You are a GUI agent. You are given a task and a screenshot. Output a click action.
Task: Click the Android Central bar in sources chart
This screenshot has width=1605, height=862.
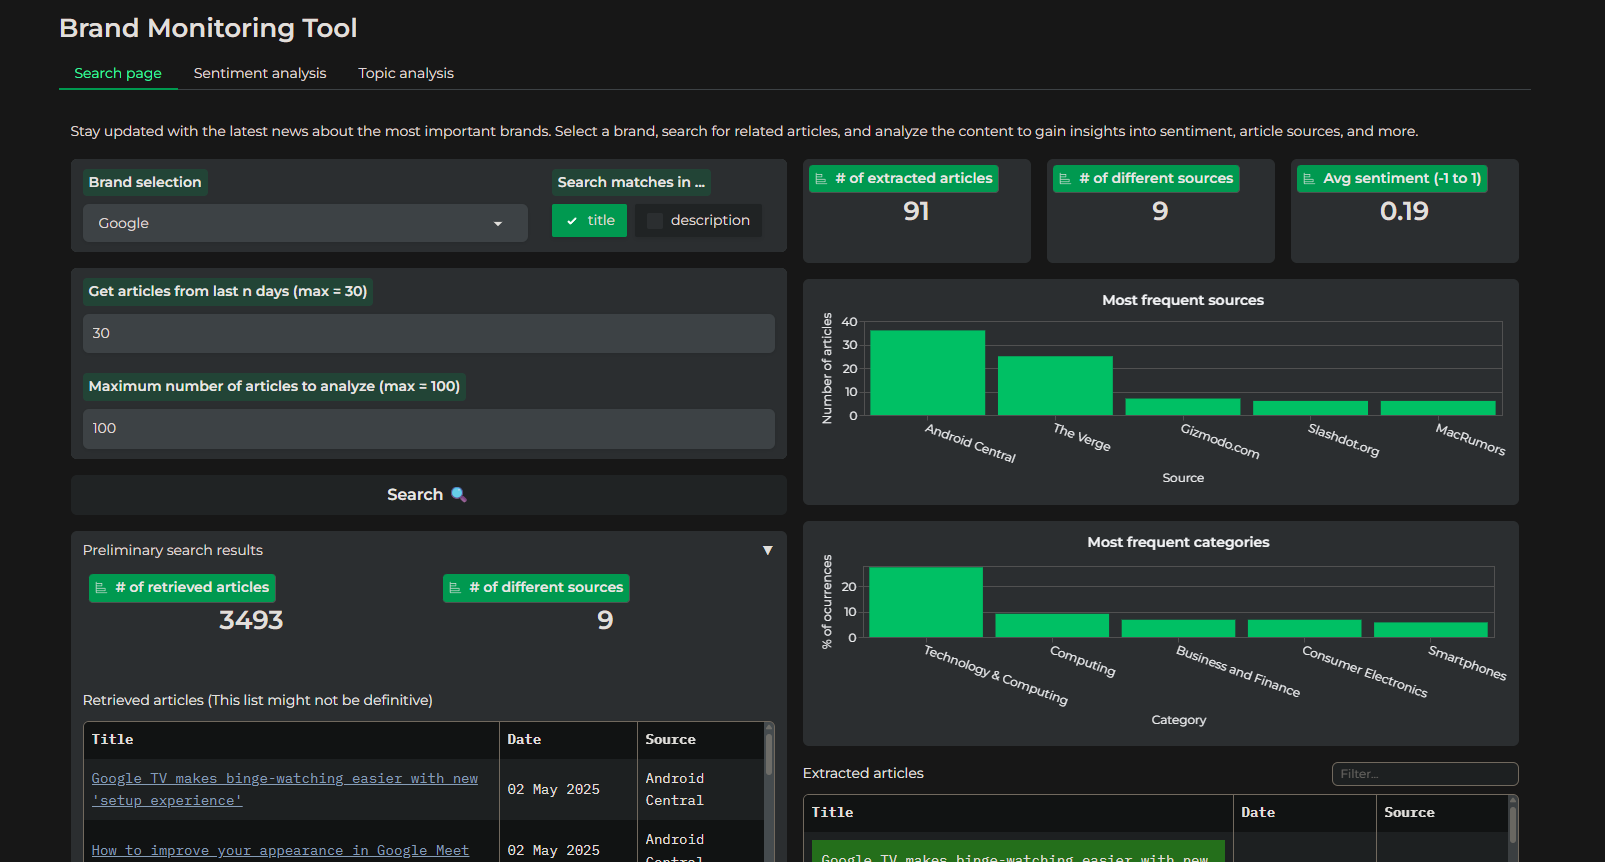click(927, 373)
